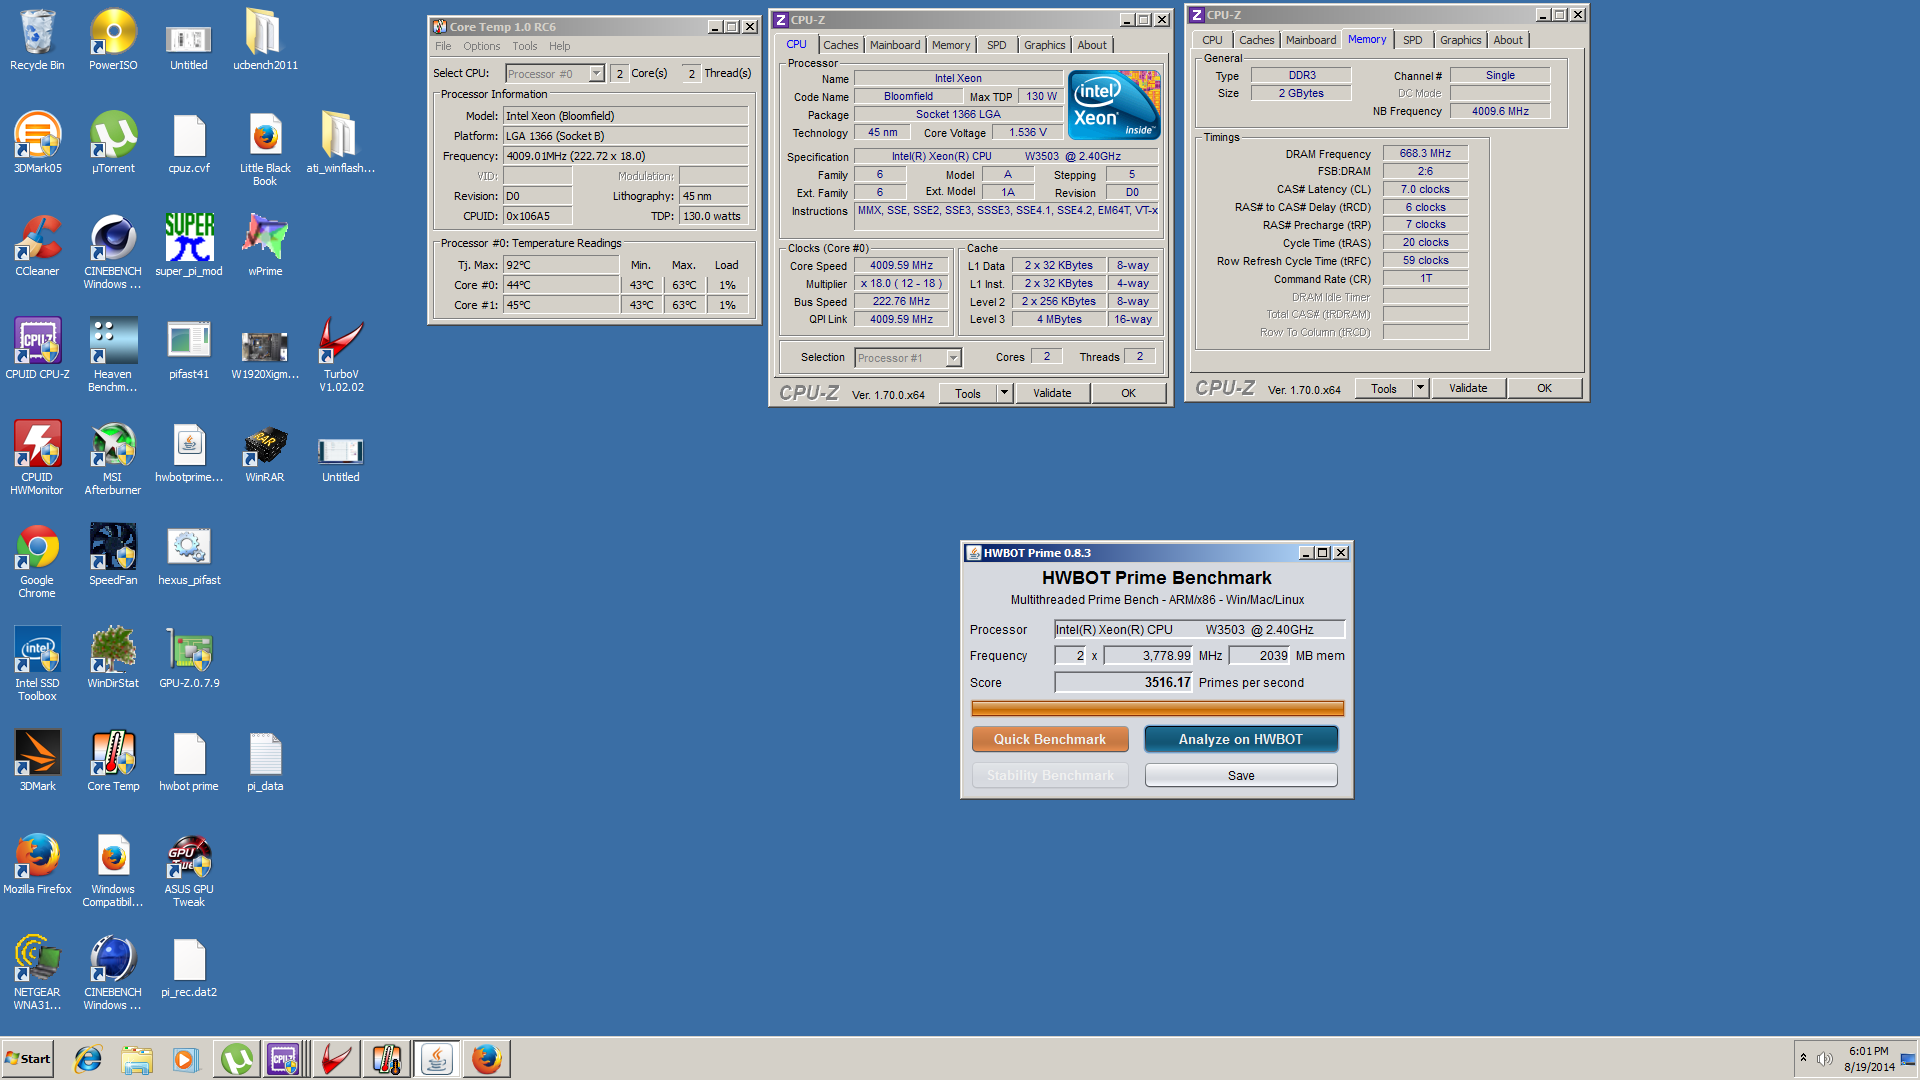Open CCleaner desktop shortcut
This screenshot has width=1920, height=1080.
(x=37, y=246)
